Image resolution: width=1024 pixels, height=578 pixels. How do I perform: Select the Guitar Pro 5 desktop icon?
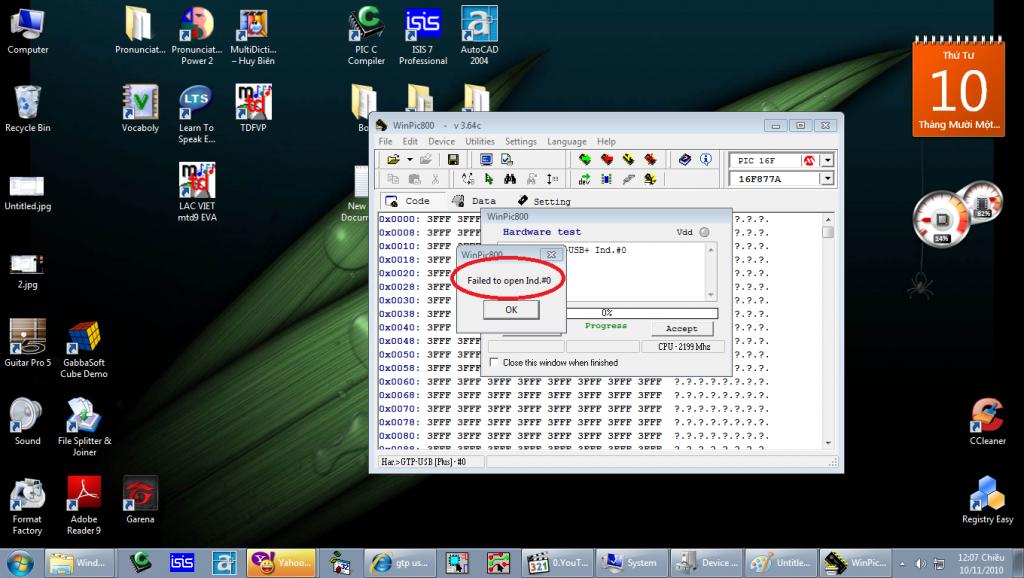tap(27, 343)
